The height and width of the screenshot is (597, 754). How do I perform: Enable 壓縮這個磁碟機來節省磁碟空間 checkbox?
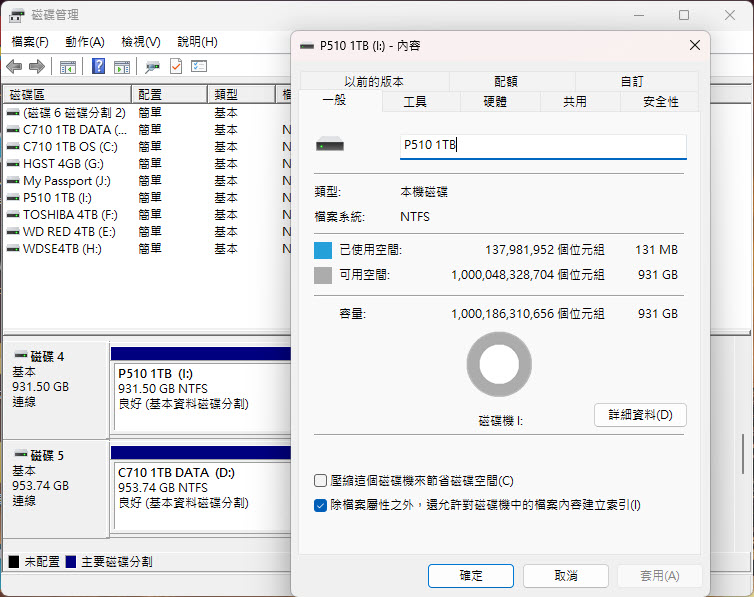pyautogui.click(x=320, y=481)
